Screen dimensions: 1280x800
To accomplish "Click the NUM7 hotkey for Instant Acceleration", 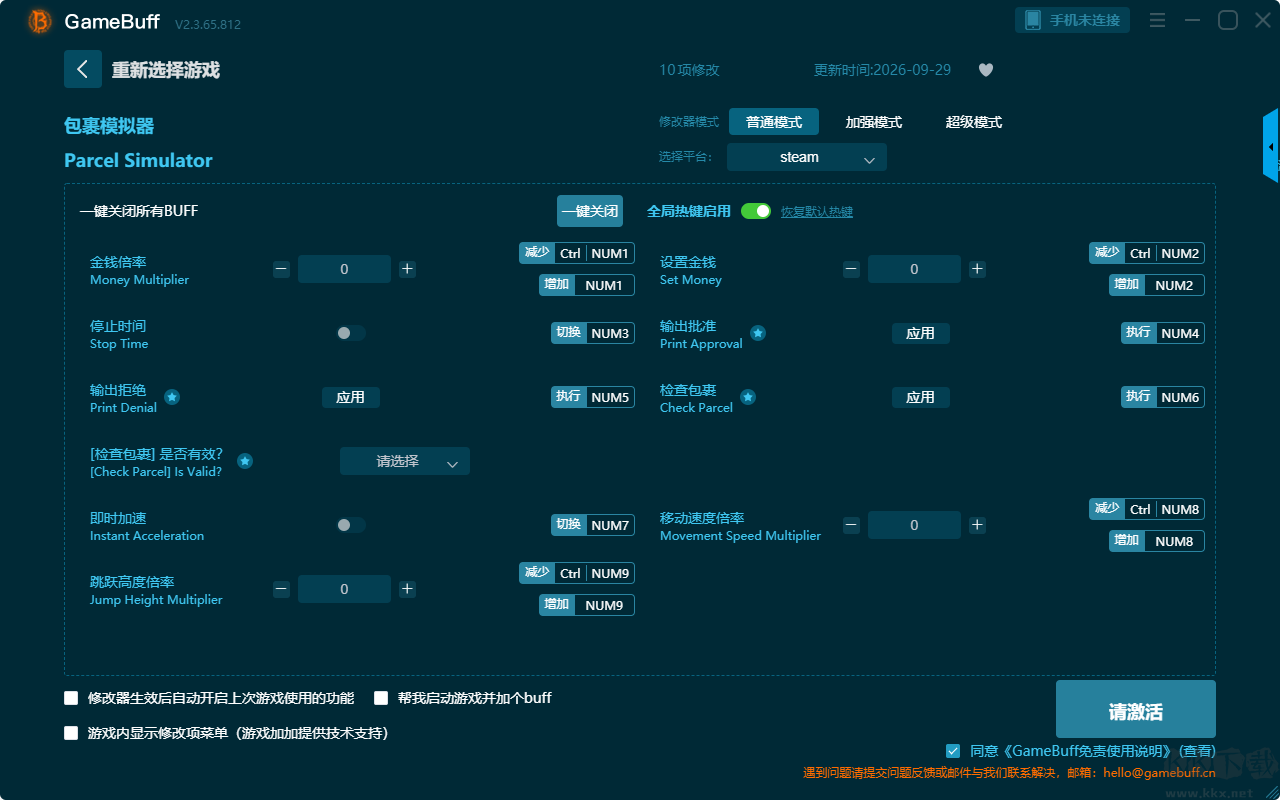I will coord(593,525).
